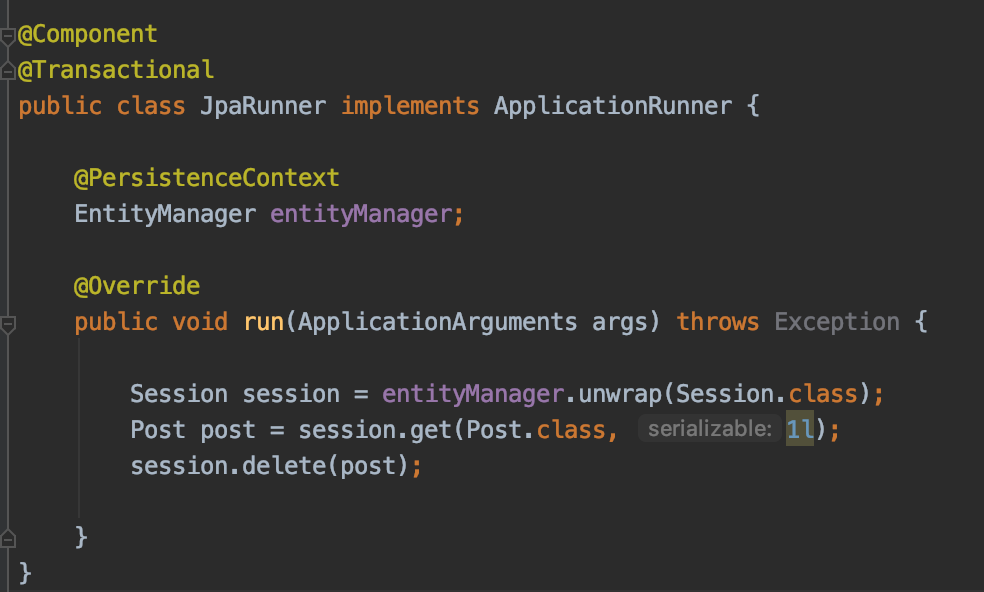Click the purple entityManager field declaration
Screen dimensions: 984x592
[x=362, y=214]
